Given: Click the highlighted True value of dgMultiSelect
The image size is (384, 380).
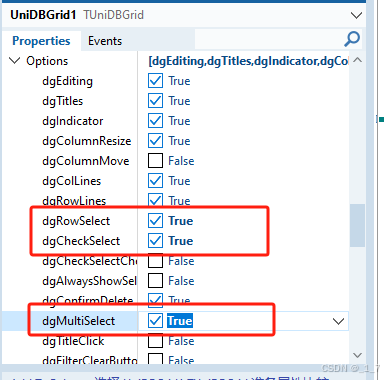Looking at the screenshot, I should pyautogui.click(x=180, y=321).
